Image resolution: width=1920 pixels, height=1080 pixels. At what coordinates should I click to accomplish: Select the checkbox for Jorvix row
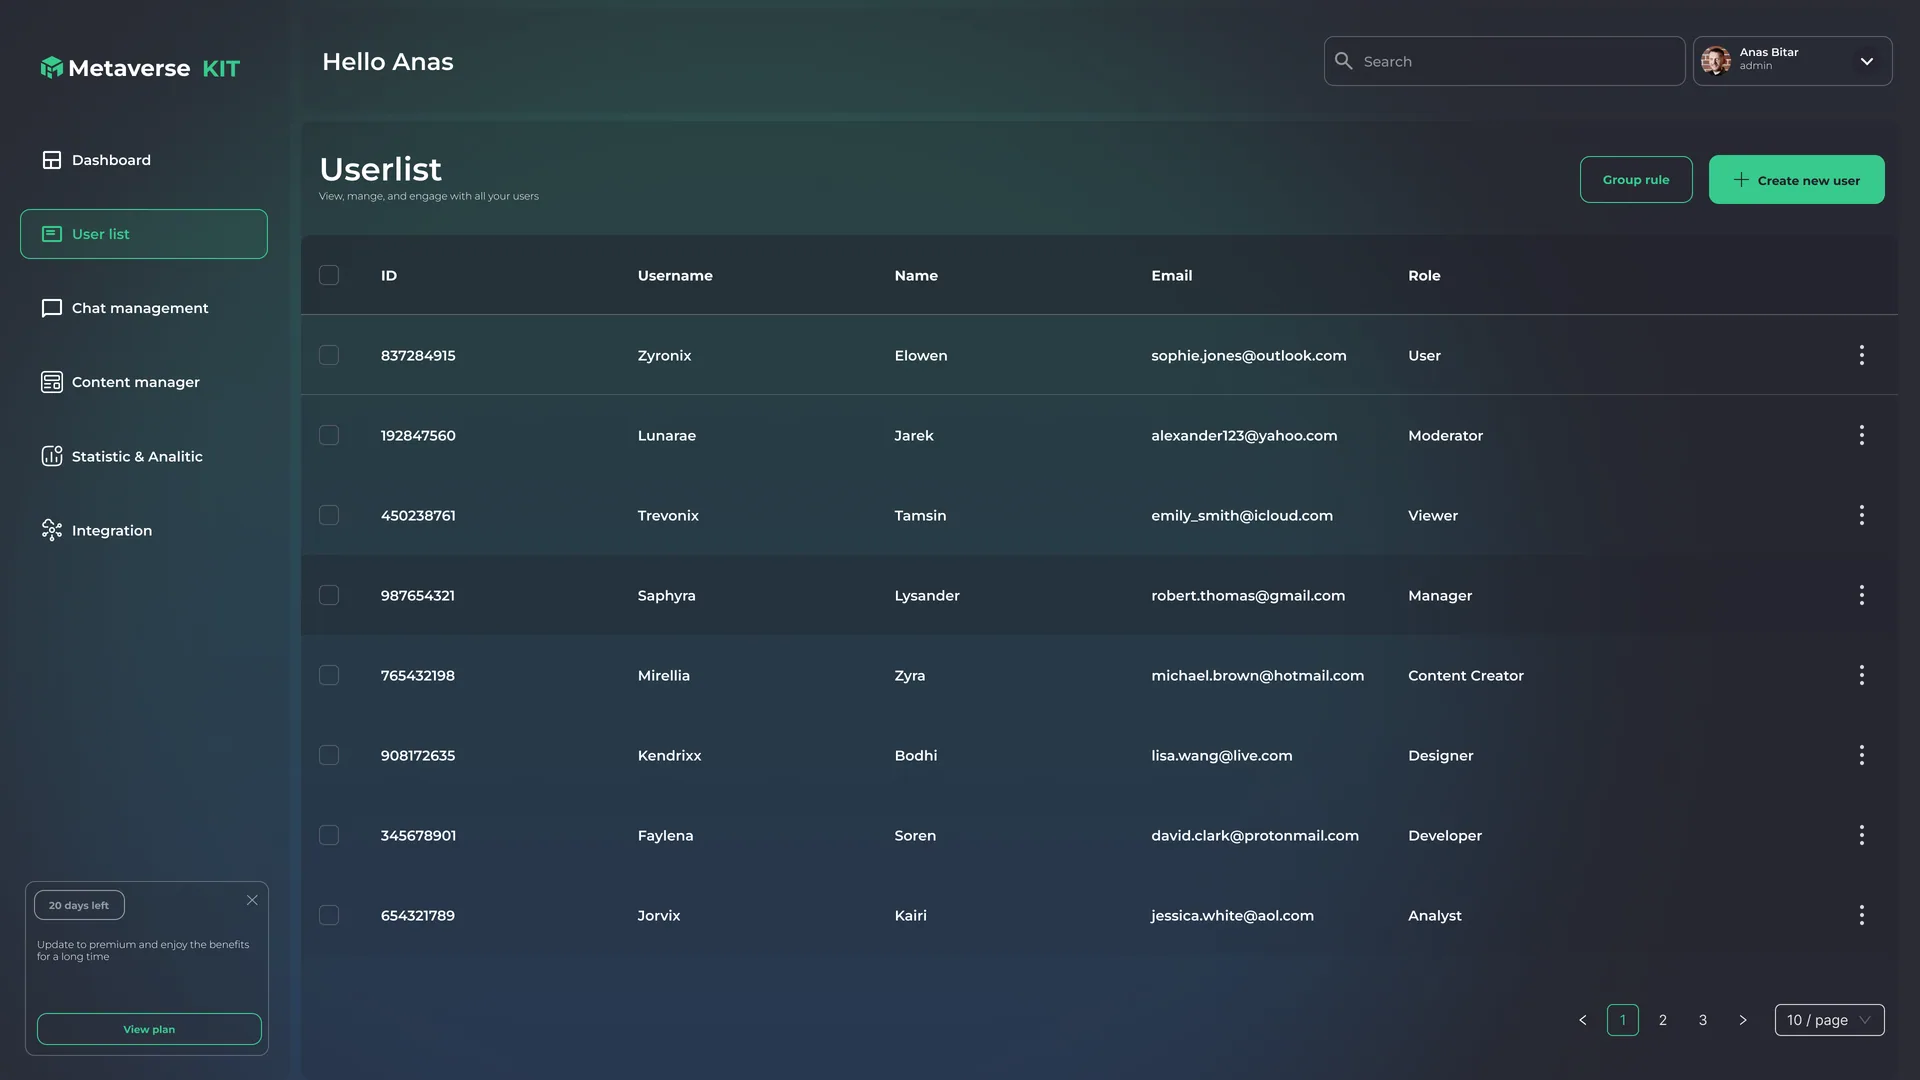pos(329,915)
